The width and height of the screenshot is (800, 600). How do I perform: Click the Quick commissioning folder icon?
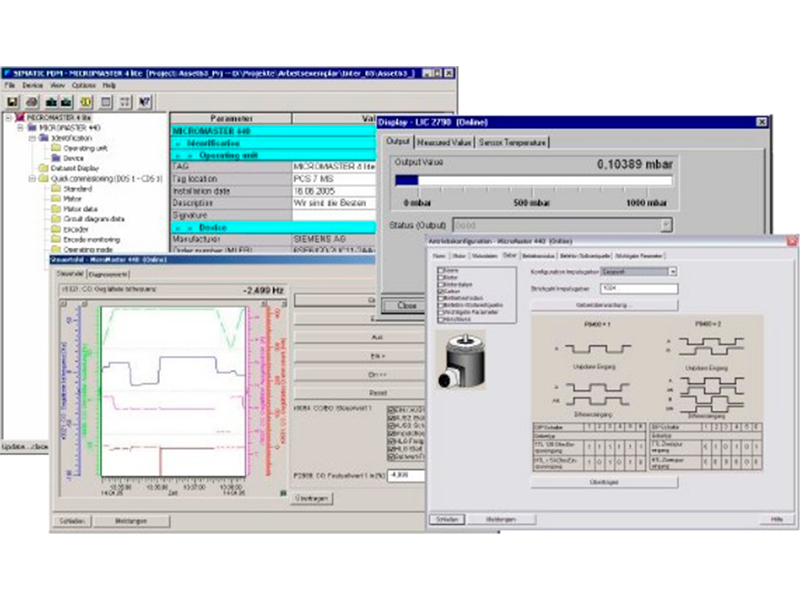pyautogui.click(x=44, y=179)
